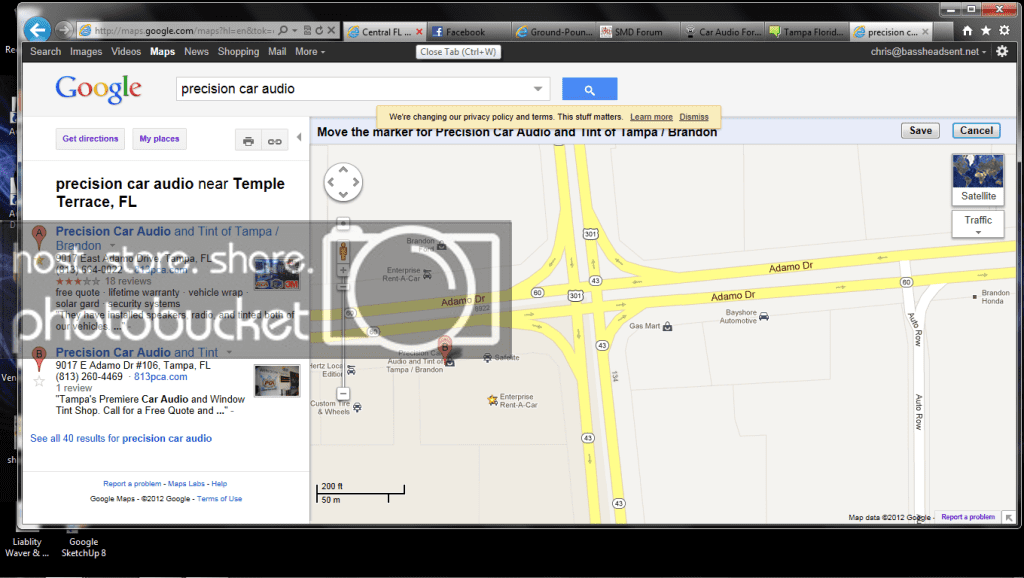Switch to the Ground-Poun... tab
The width and height of the screenshot is (1024, 578).
coord(554,32)
